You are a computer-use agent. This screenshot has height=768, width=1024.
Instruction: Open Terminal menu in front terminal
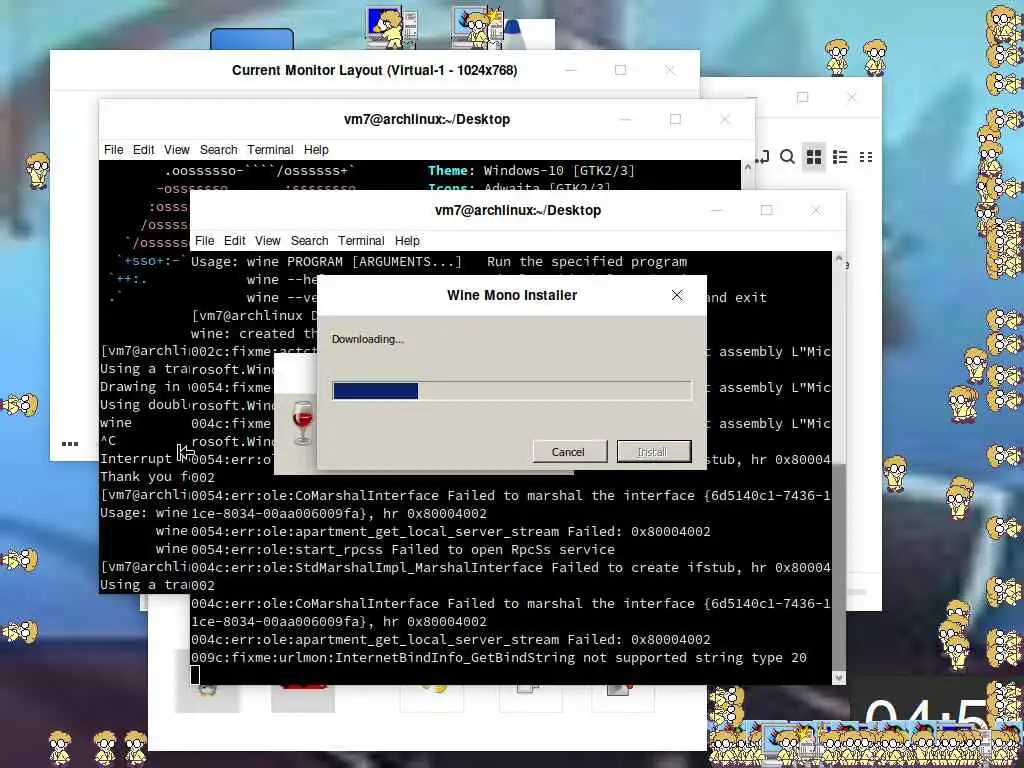click(361, 240)
